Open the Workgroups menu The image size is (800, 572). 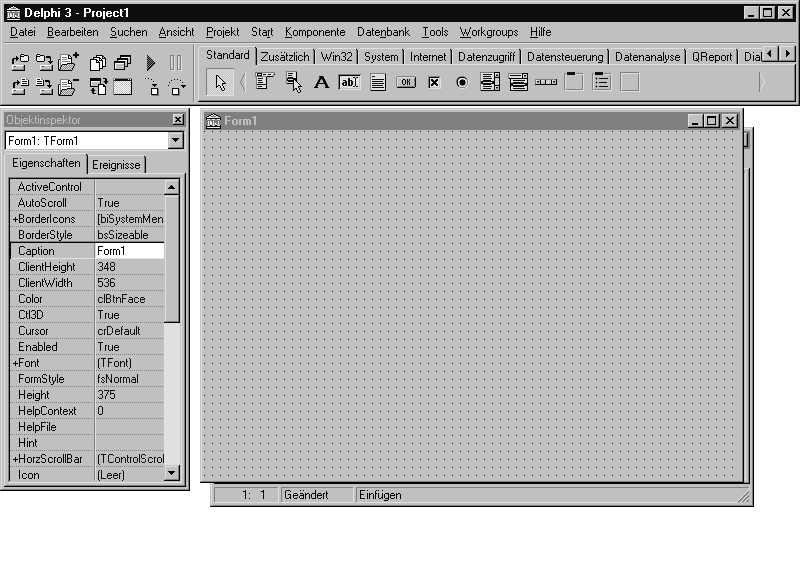tap(489, 32)
